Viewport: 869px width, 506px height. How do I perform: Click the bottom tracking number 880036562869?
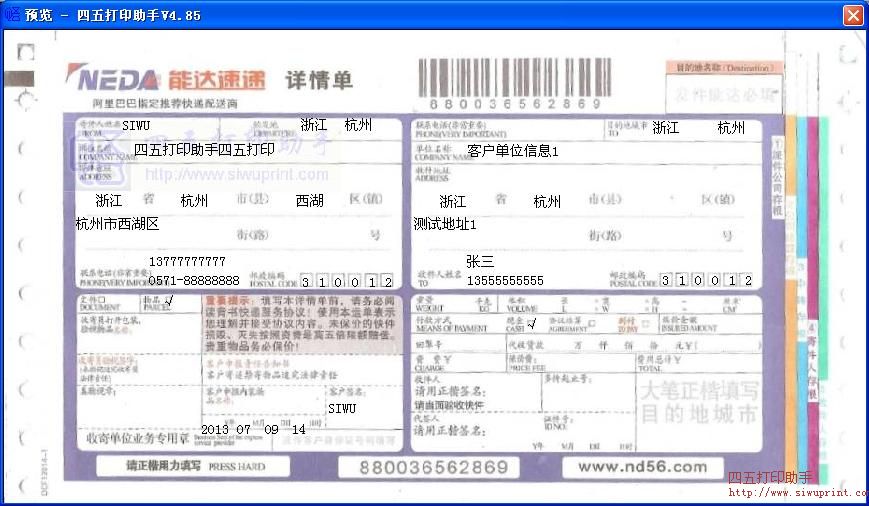[x=433, y=467]
